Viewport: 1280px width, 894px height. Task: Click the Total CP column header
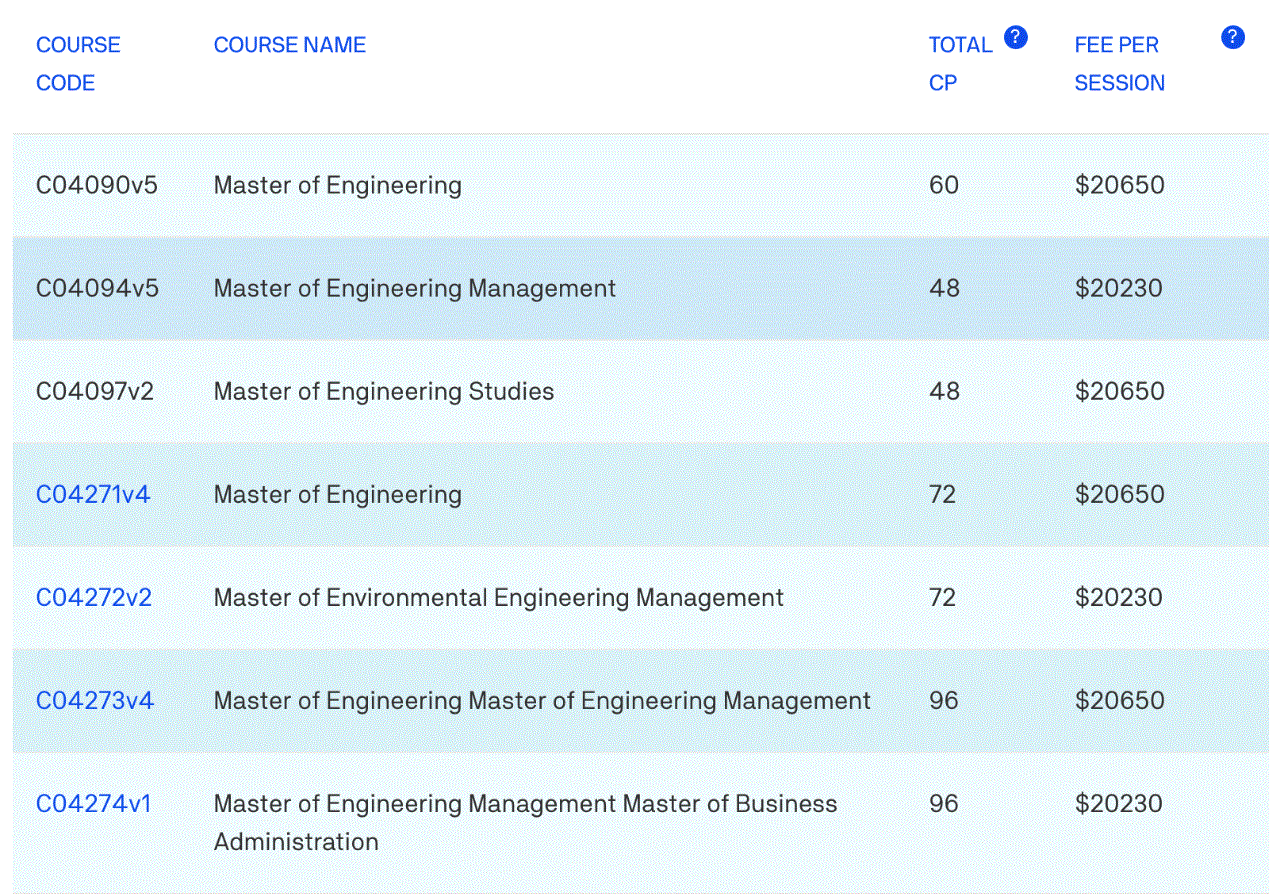[959, 64]
